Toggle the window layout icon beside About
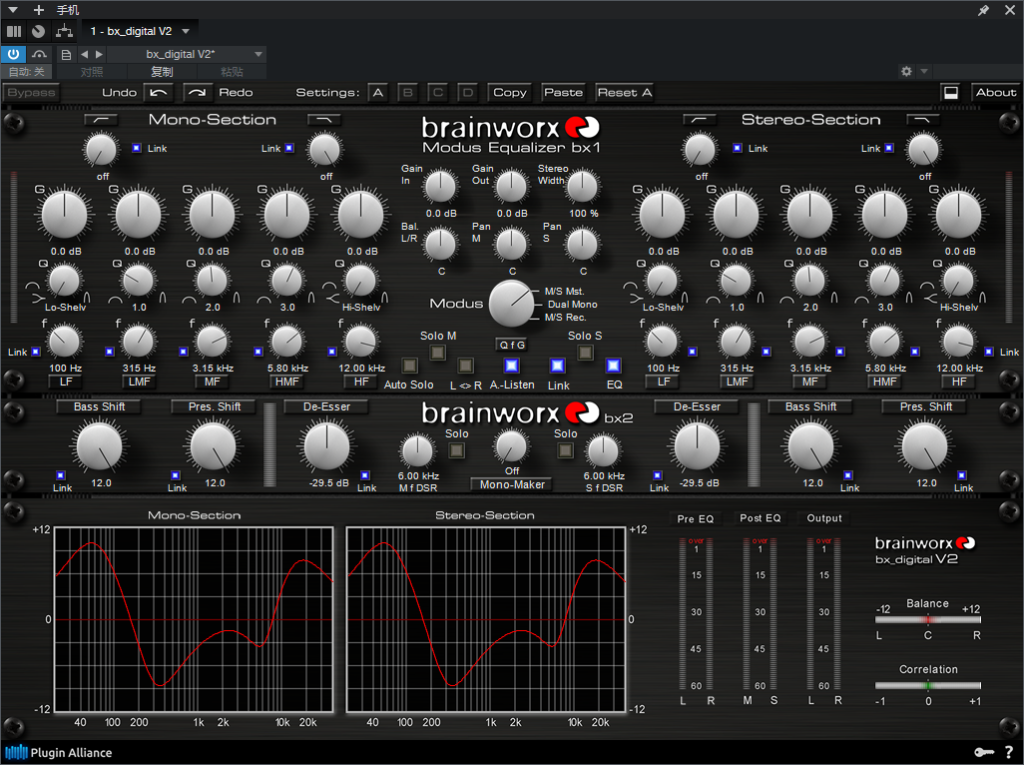Screen dimensions: 1024x765 coord(950,93)
